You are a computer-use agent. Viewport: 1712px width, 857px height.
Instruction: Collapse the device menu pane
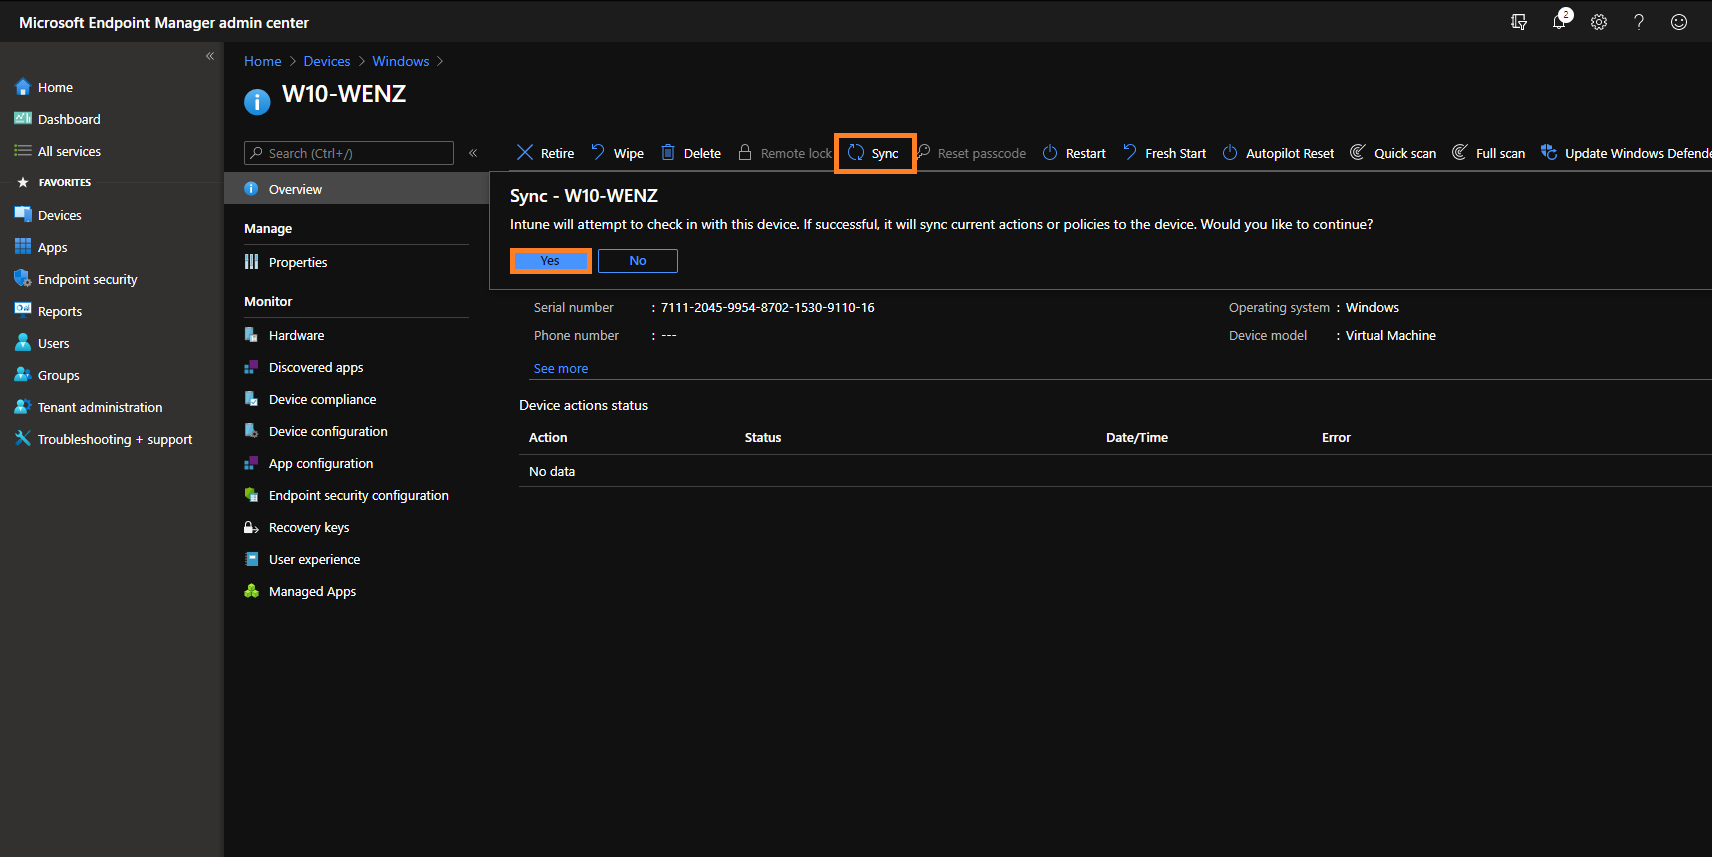point(473,153)
